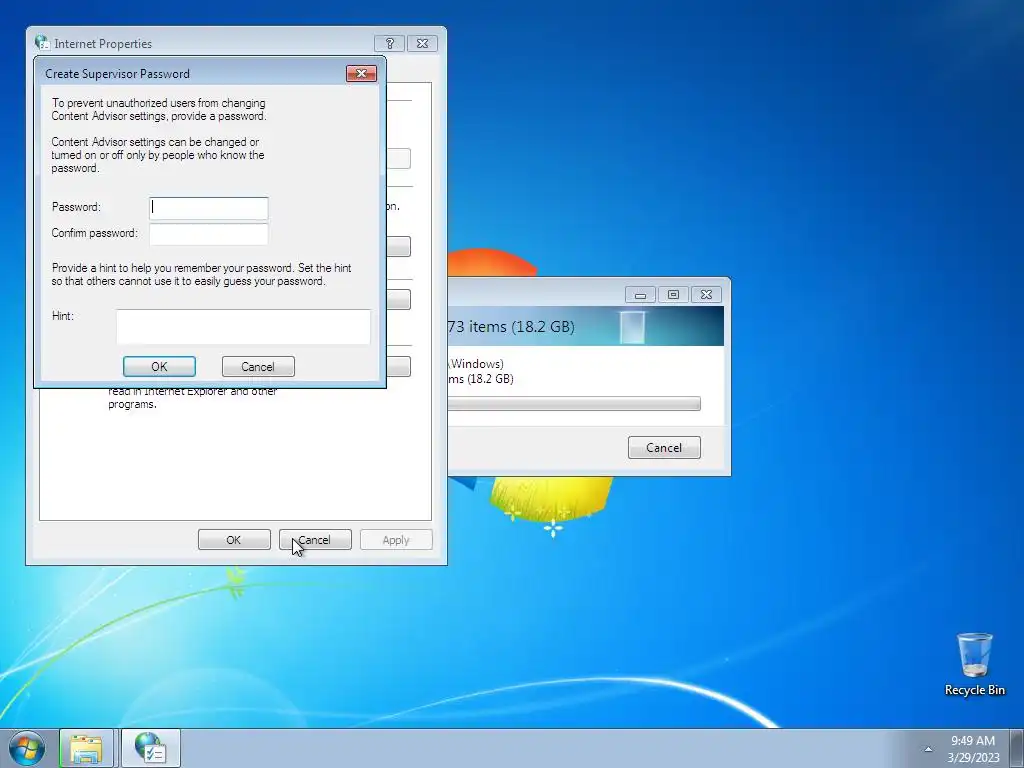
Task: Close Create Supervisor Password with red X
Action: point(361,73)
